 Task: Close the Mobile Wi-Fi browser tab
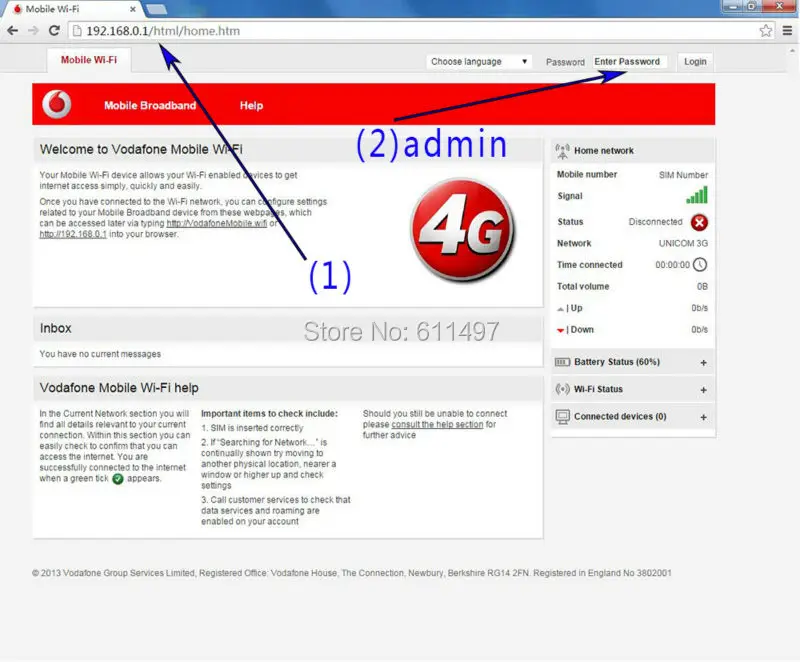(133, 9)
